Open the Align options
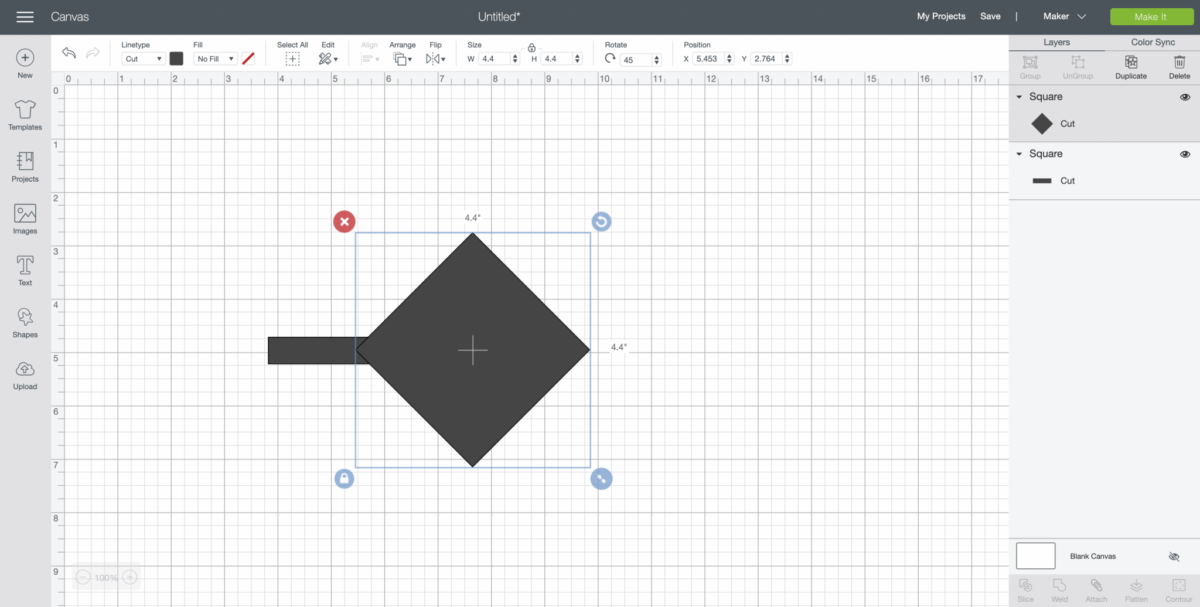Image resolution: width=1200 pixels, height=607 pixels. [x=370, y=59]
